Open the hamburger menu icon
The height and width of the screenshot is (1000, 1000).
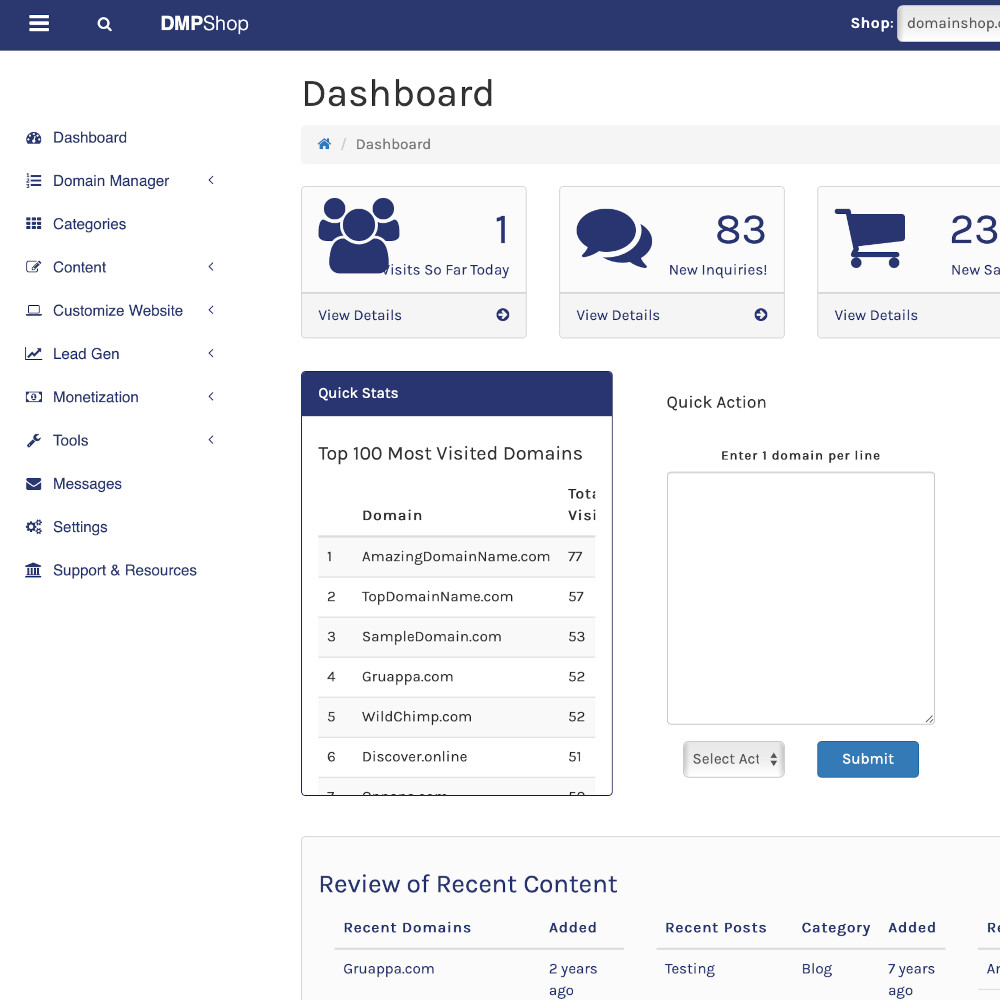pyautogui.click(x=39, y=24)
